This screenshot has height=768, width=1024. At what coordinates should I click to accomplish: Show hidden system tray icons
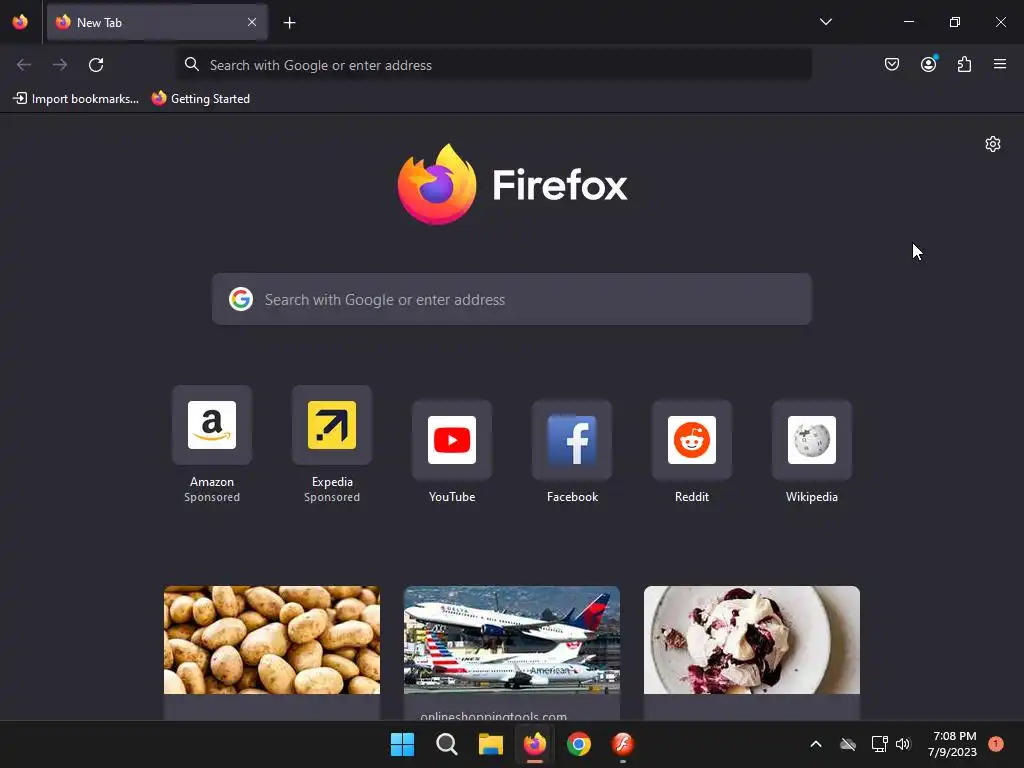(x=816, y=744)
